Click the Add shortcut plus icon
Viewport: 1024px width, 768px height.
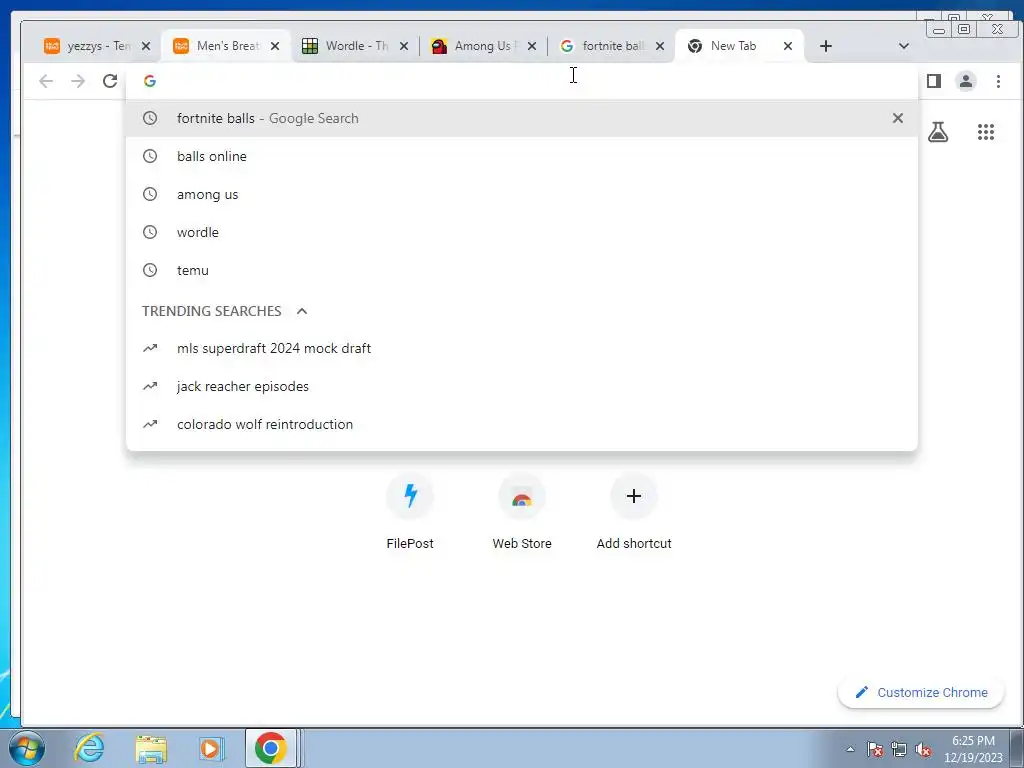tap(633, 496)
